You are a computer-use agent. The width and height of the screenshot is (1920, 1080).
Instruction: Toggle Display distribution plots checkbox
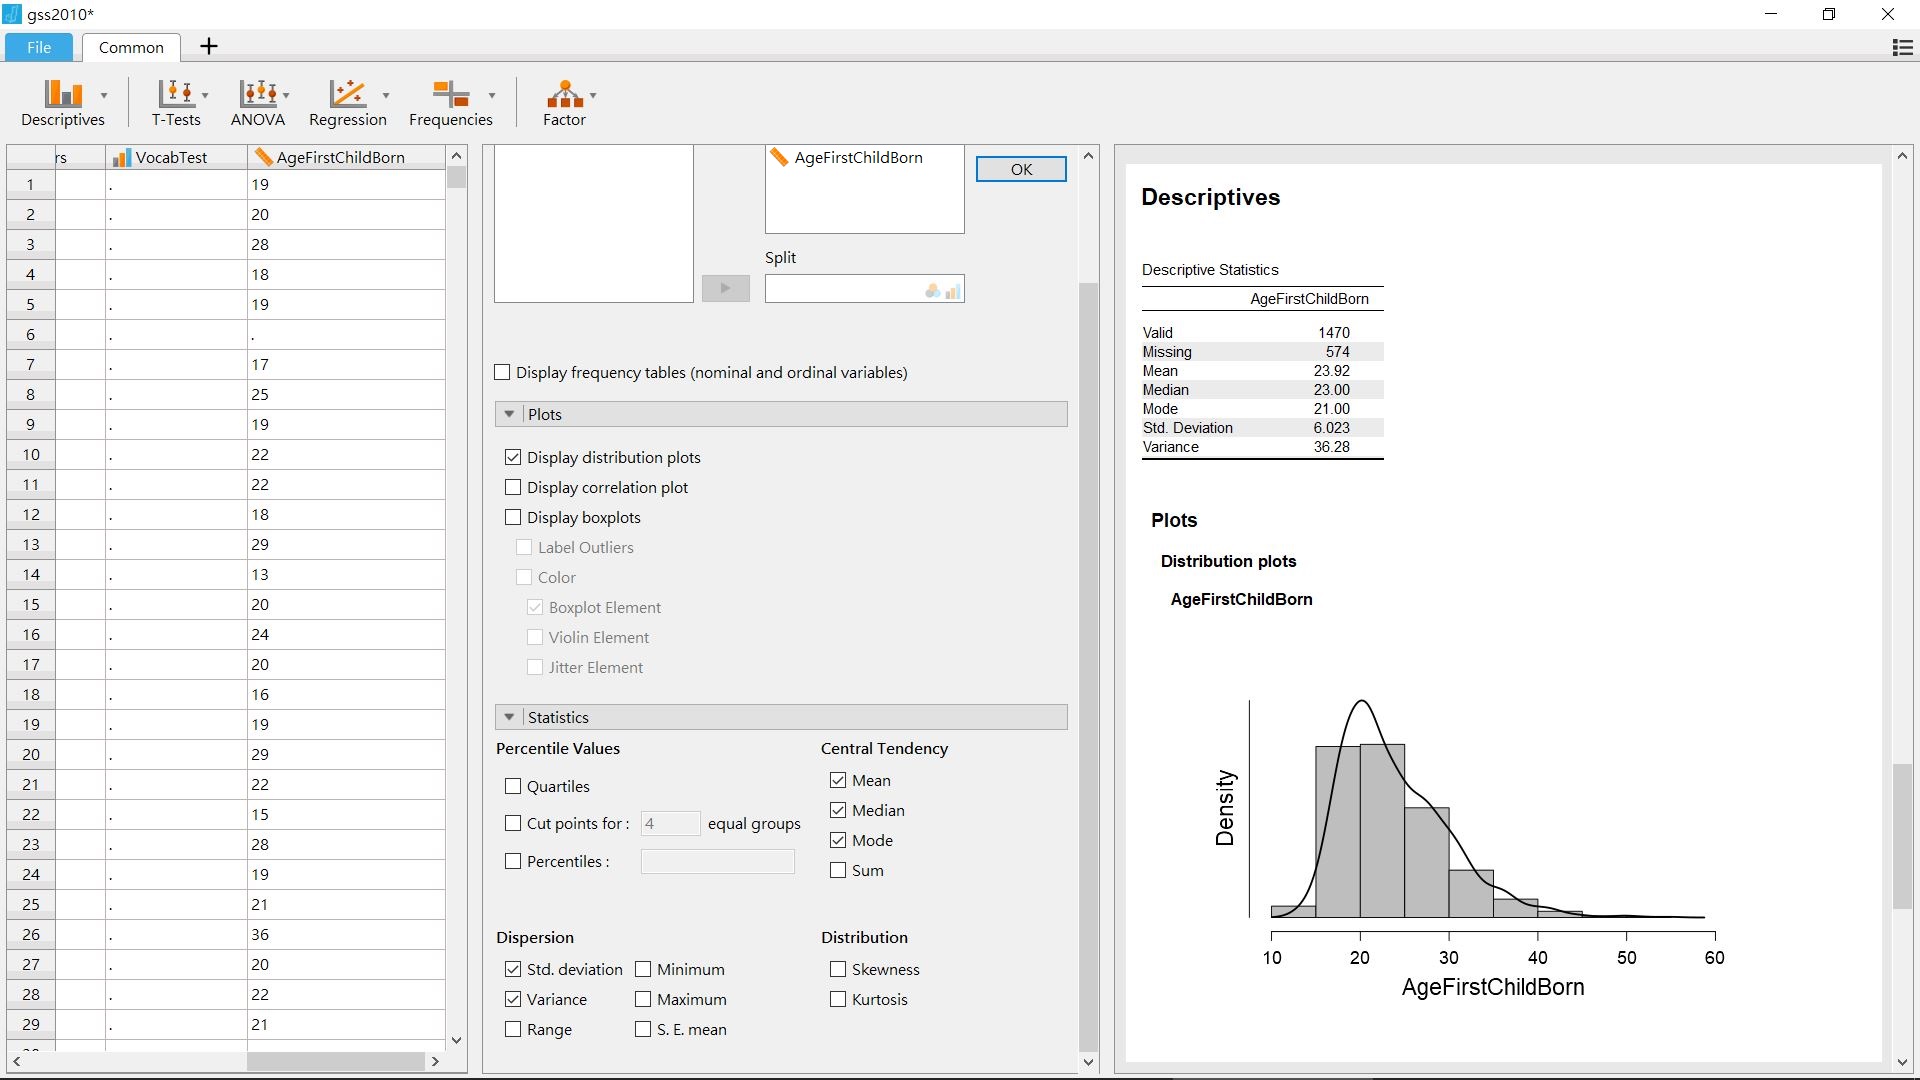[x=513, y=456]
